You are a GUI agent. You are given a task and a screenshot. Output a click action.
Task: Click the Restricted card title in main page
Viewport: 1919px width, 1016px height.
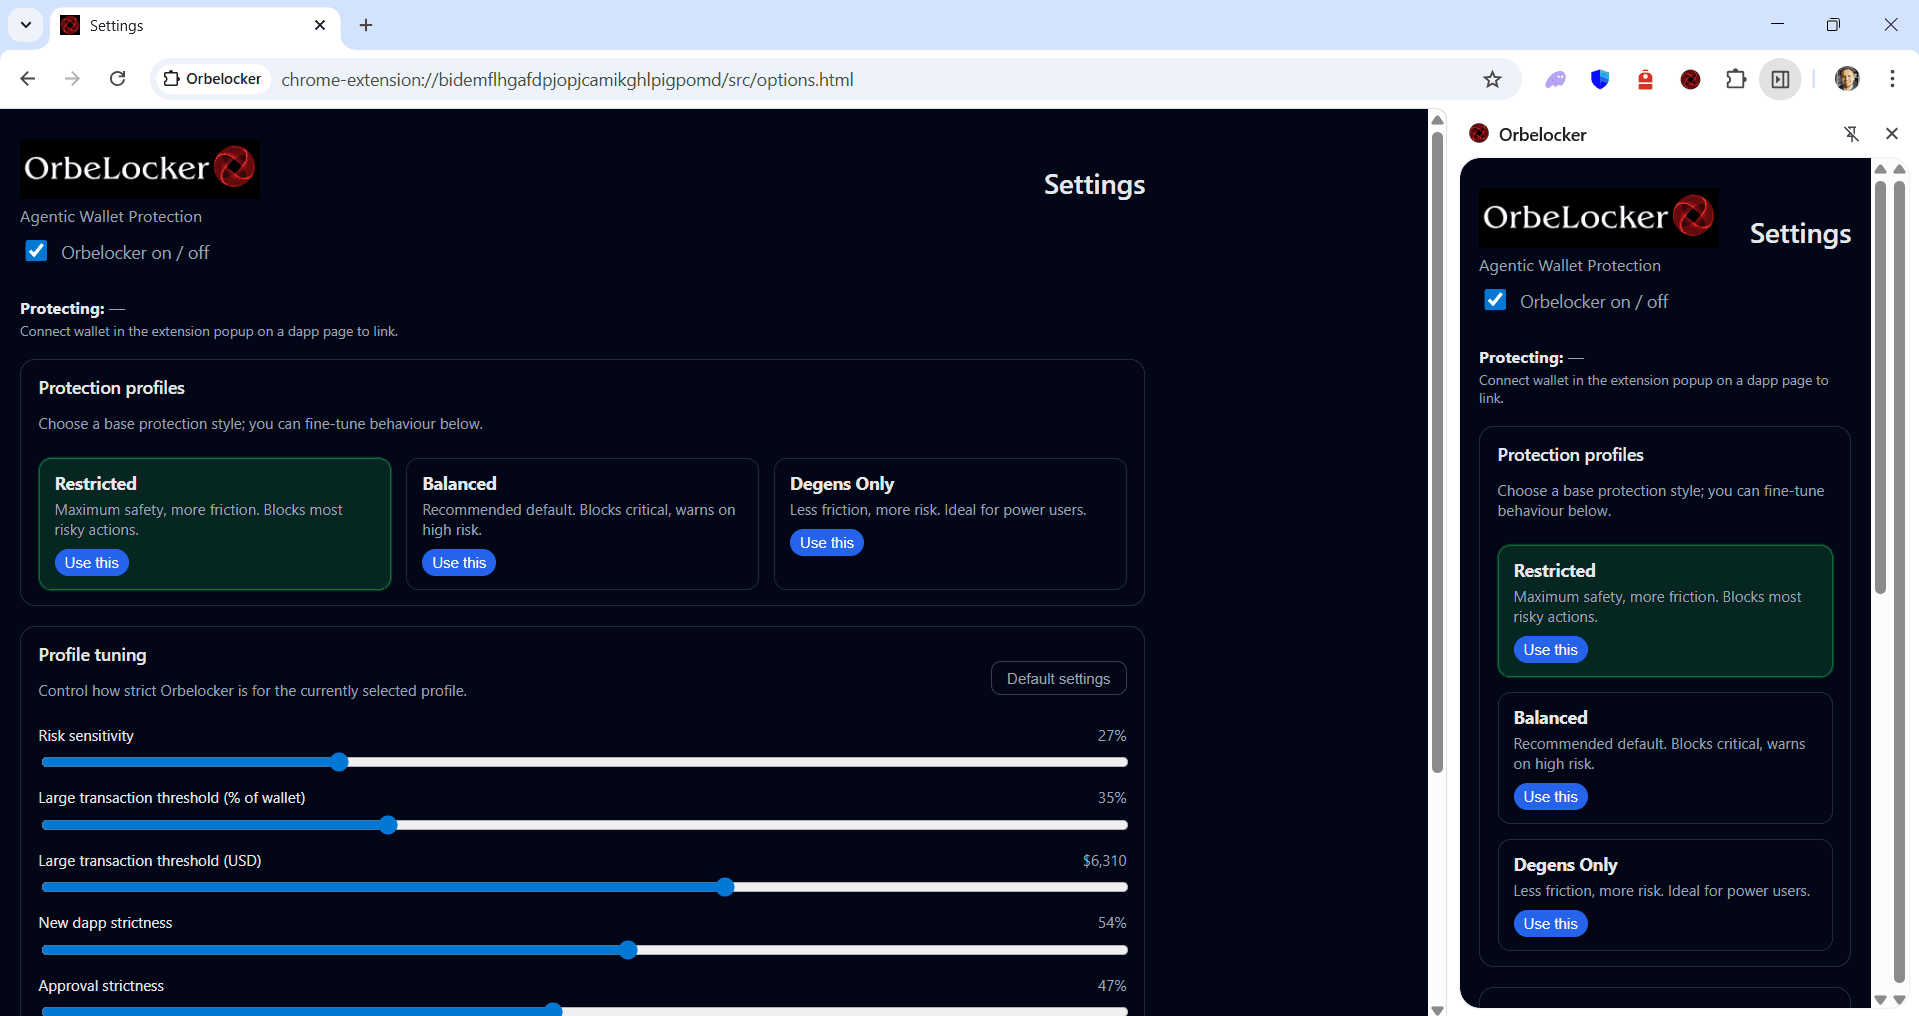coord(95,484)
